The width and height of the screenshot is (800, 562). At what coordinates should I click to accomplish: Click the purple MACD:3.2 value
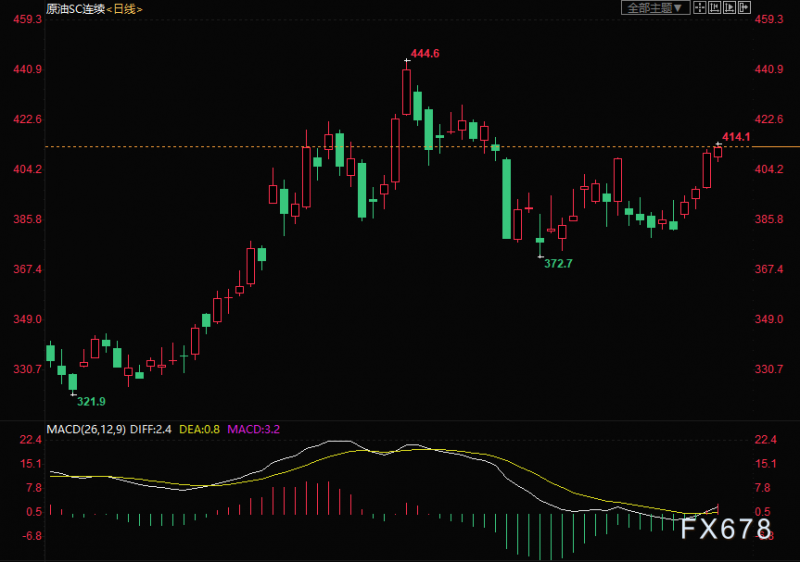pos(254,429)
